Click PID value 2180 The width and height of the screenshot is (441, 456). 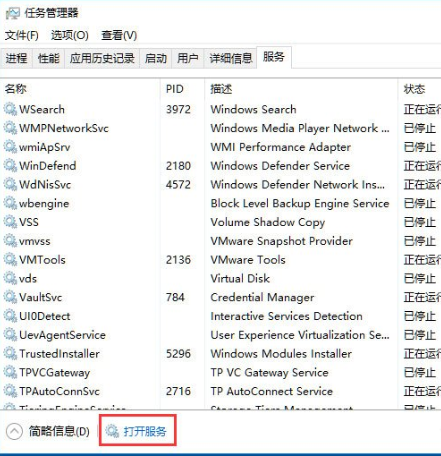[x=178, y=166]
